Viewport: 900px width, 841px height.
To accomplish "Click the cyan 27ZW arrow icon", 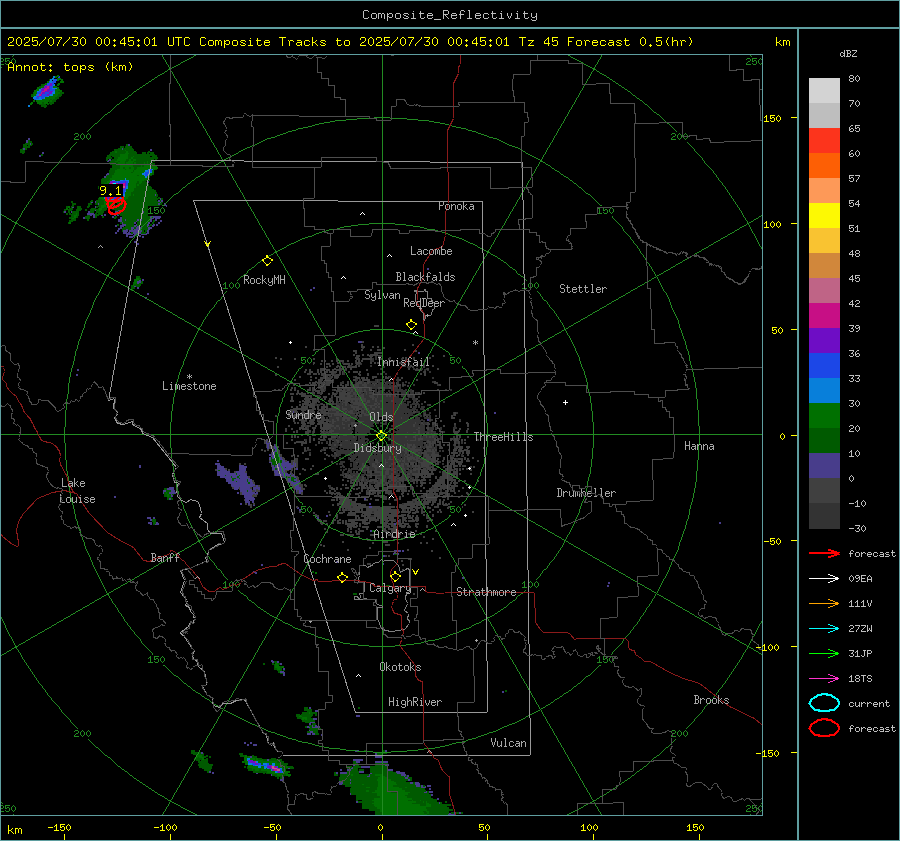I will click(824, 629).
